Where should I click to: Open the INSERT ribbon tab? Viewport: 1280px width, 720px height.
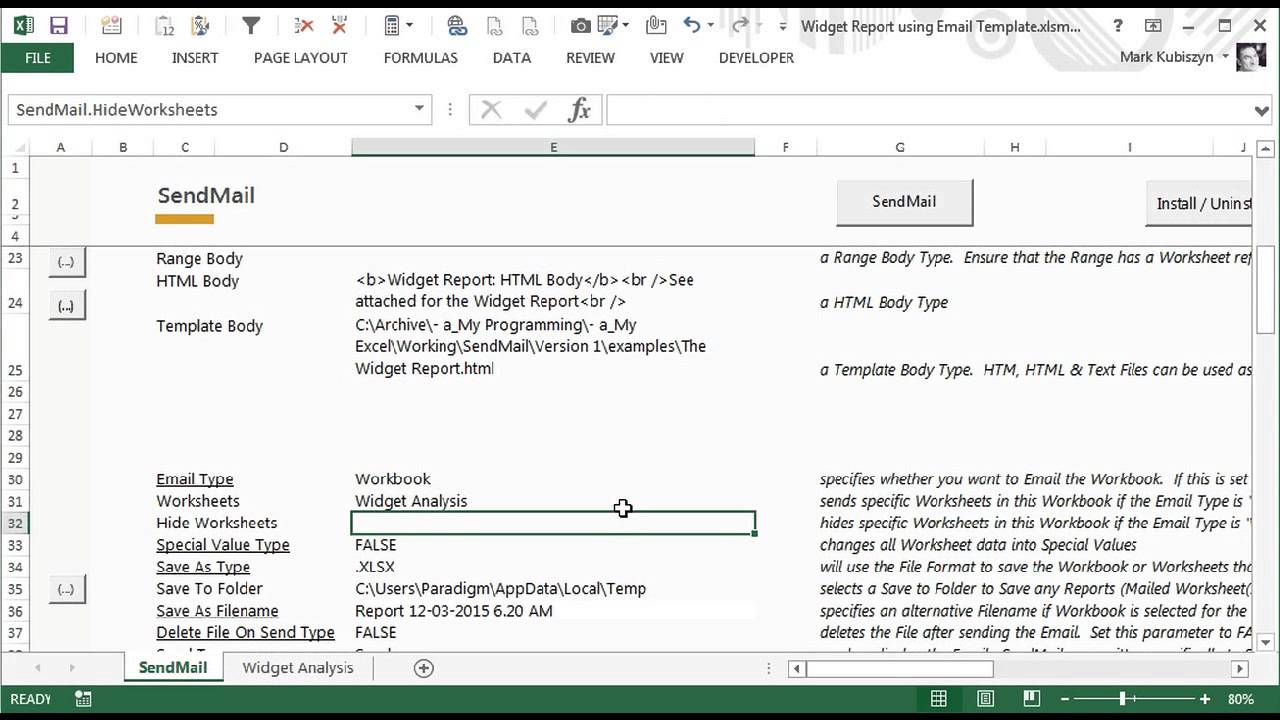(x=195, y=58)
